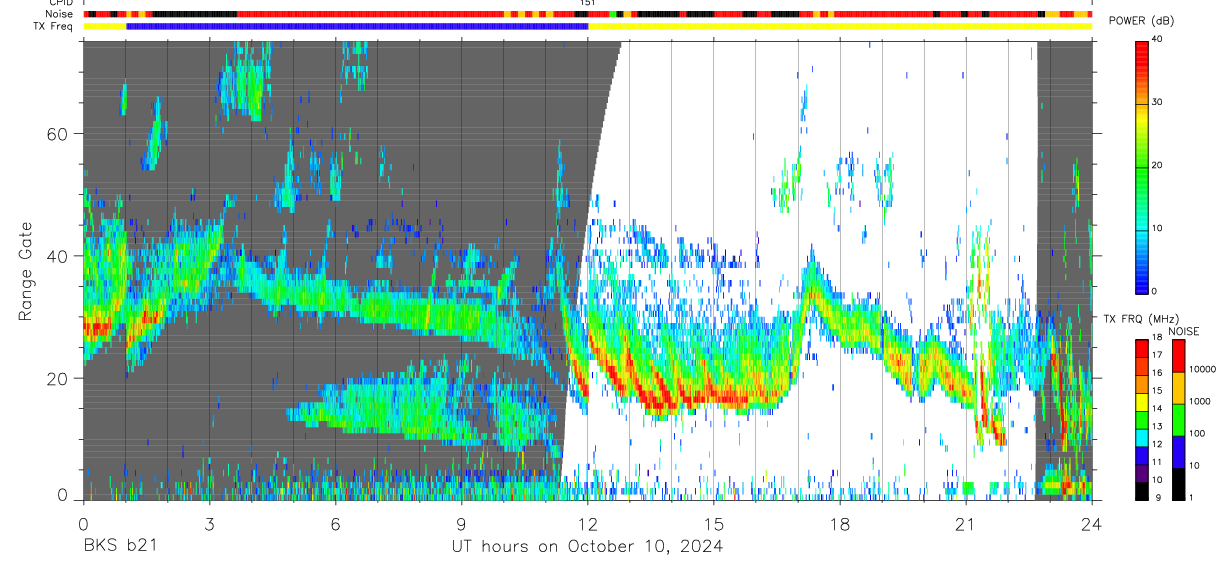Click the 15 tick on the UT hours axis
1228x567 pixels.
714,523
